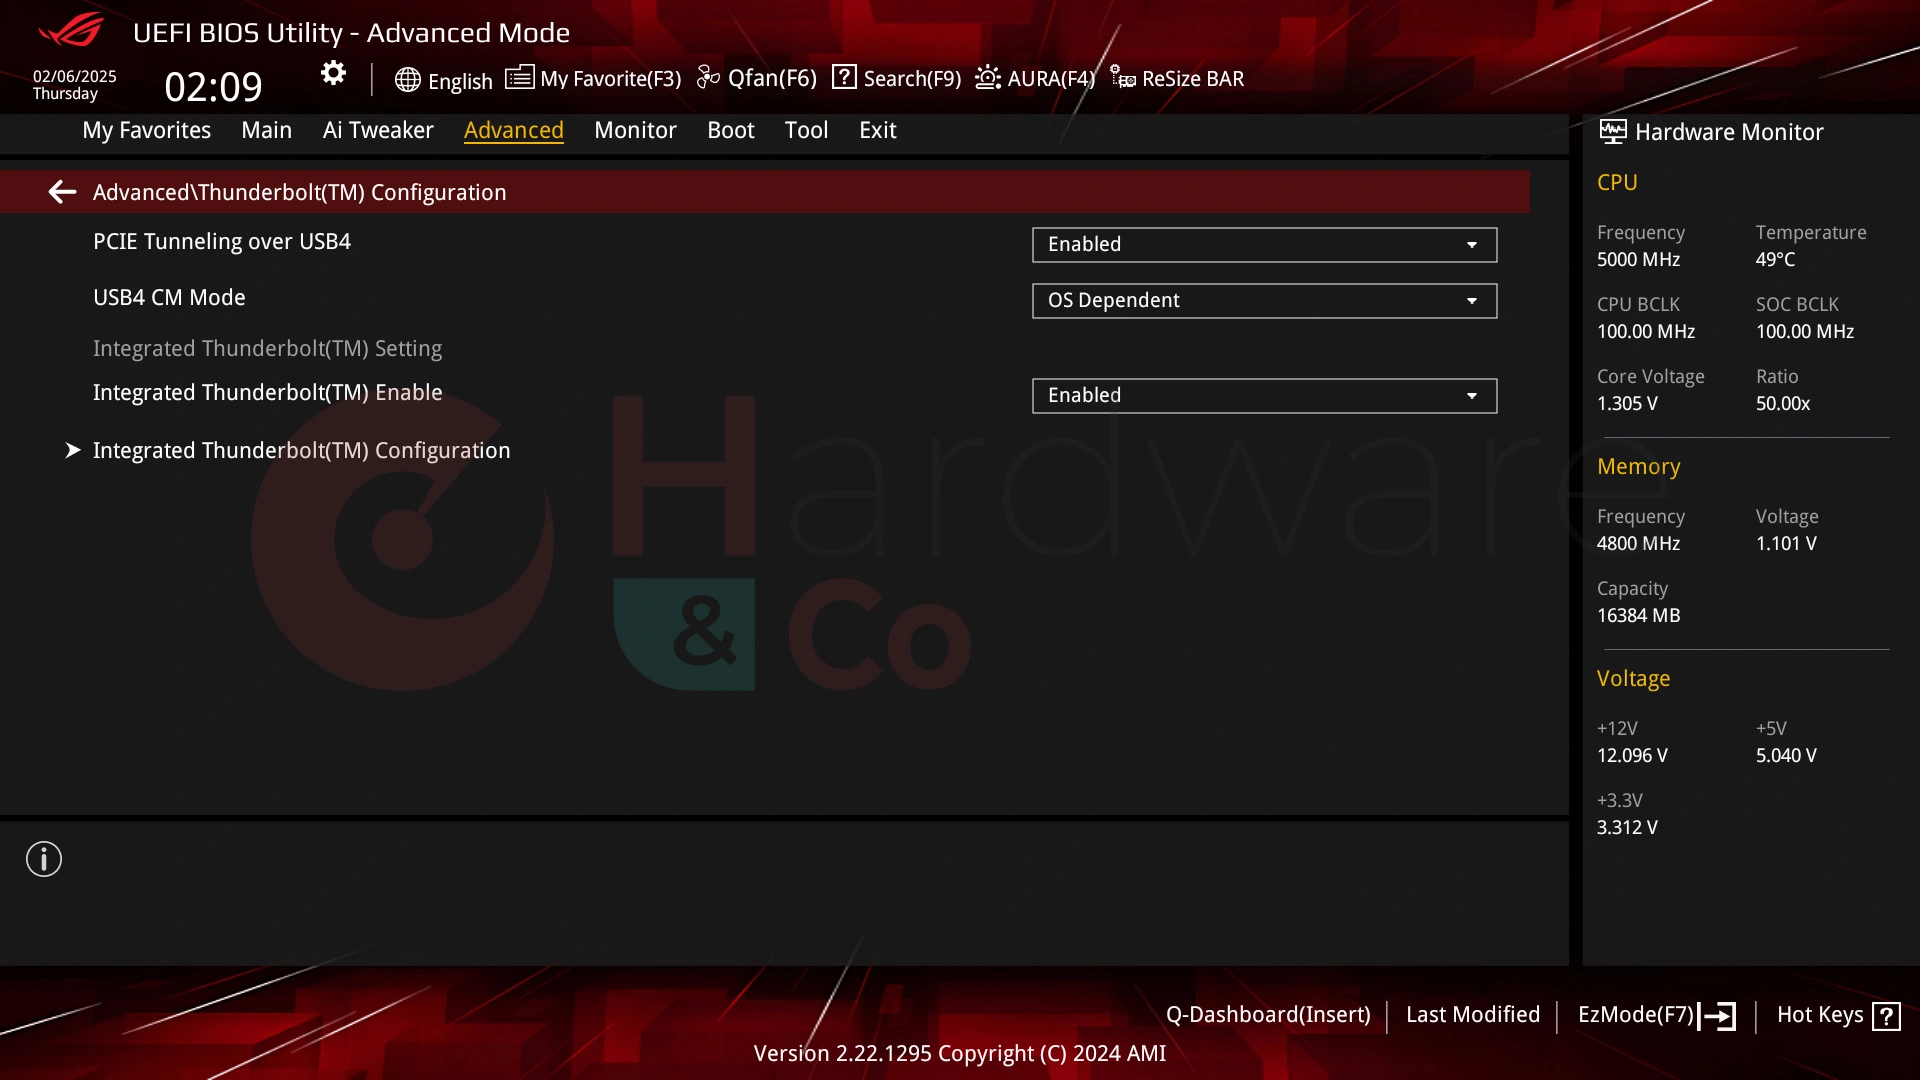Click the +12V 12.096 V reading

coord(1632,755)
